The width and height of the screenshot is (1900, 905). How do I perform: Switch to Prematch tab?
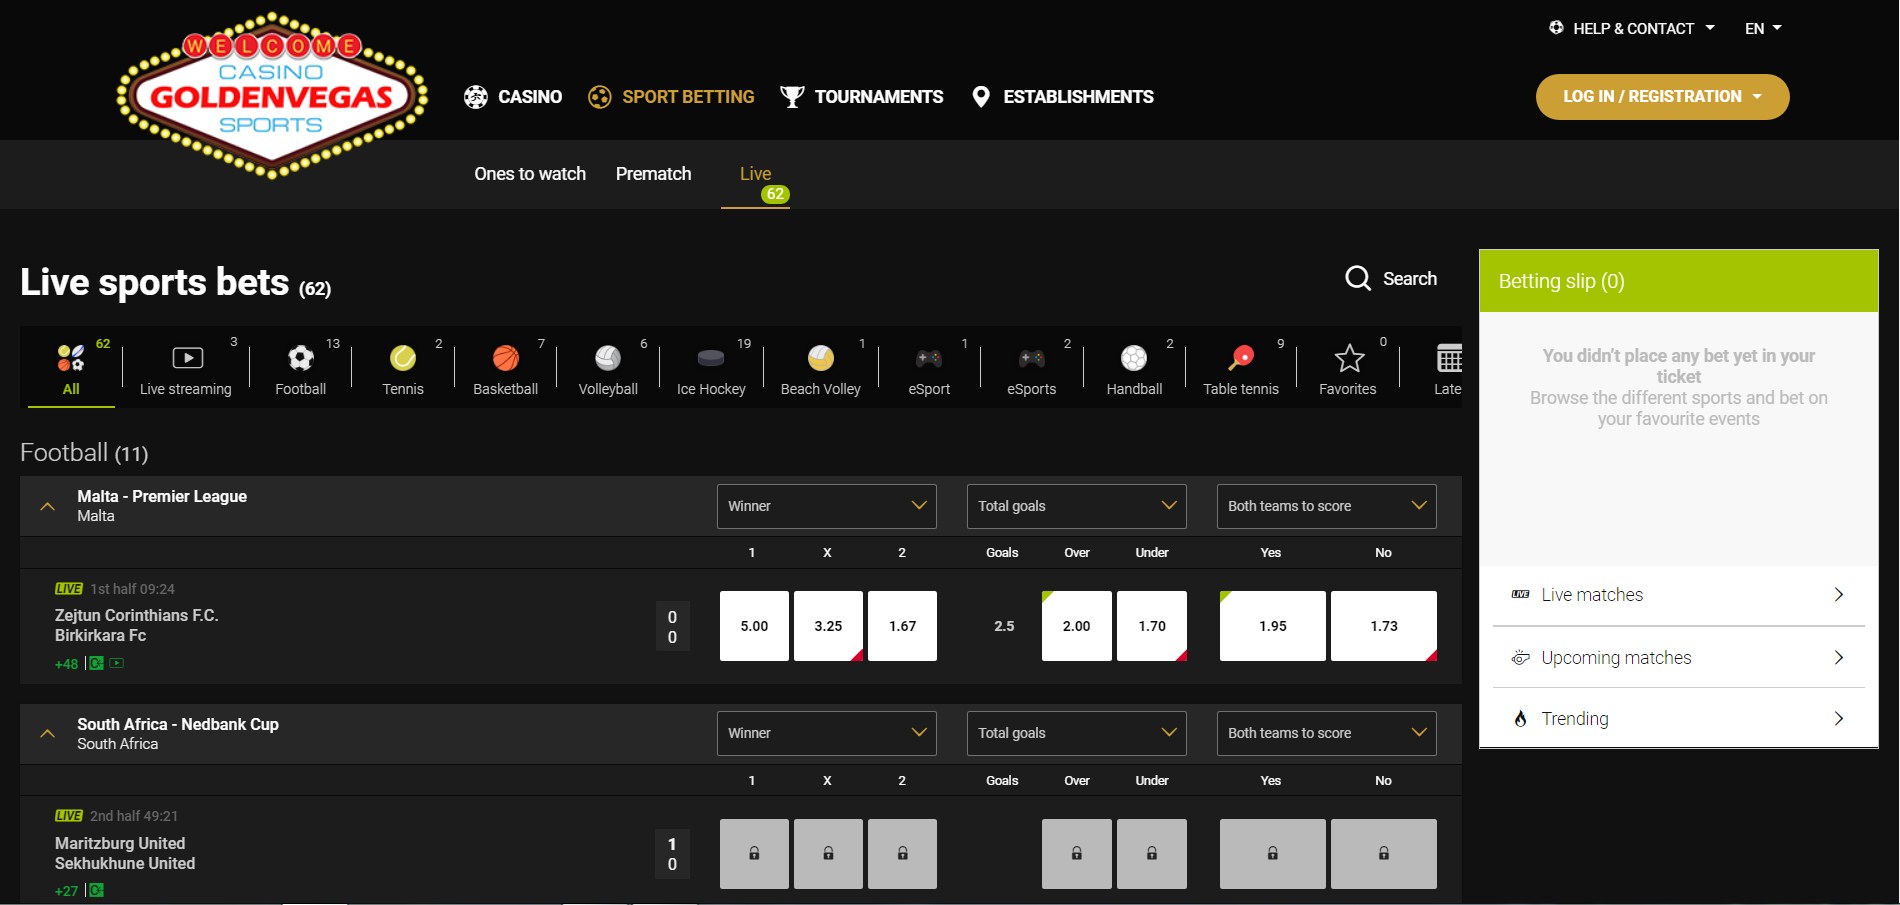pos(654,174)
